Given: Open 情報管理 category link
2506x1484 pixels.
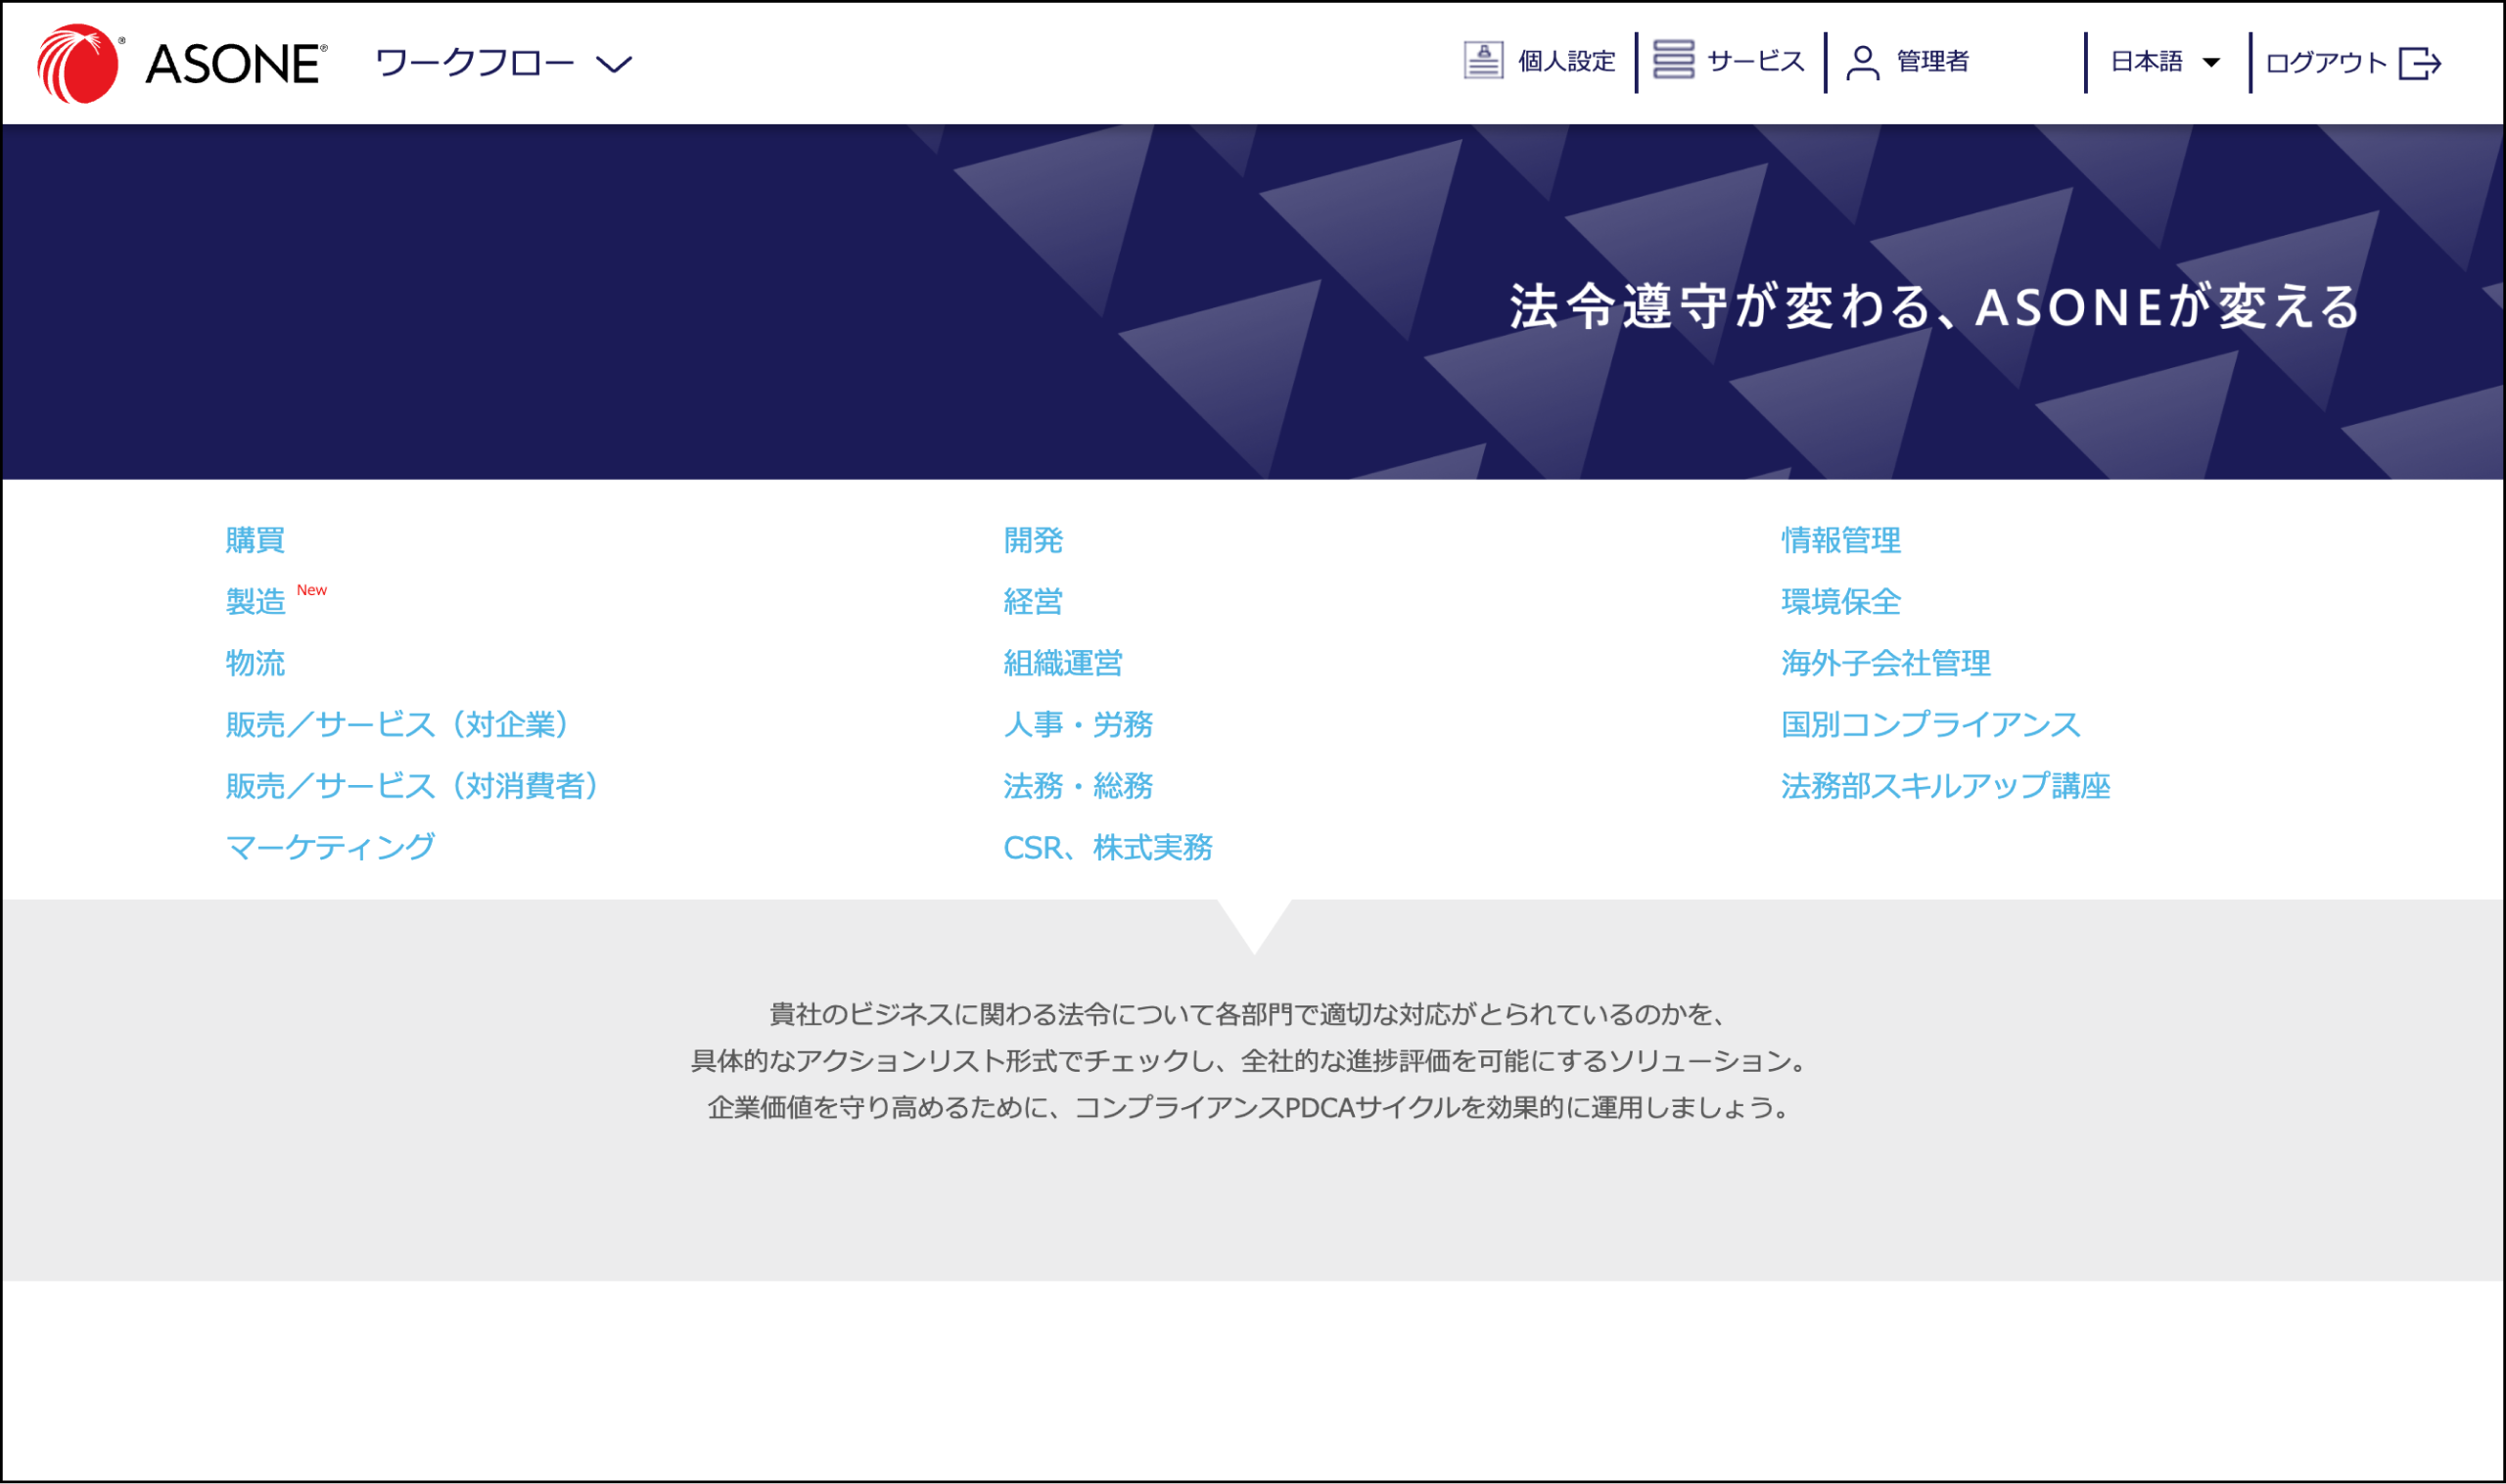Looking at the screenshot, I should click(x=1841, y=540).
